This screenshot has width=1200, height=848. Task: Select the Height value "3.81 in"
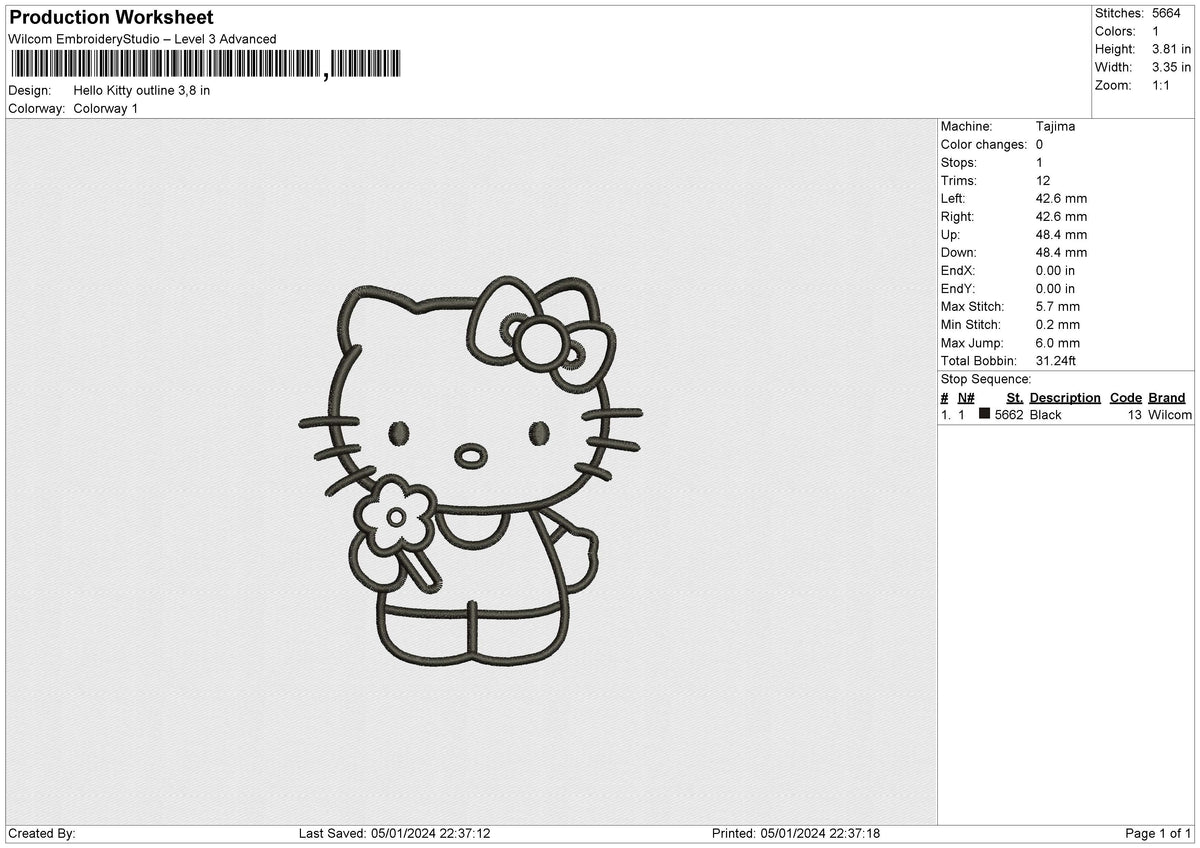click(x=1172, y=49)
